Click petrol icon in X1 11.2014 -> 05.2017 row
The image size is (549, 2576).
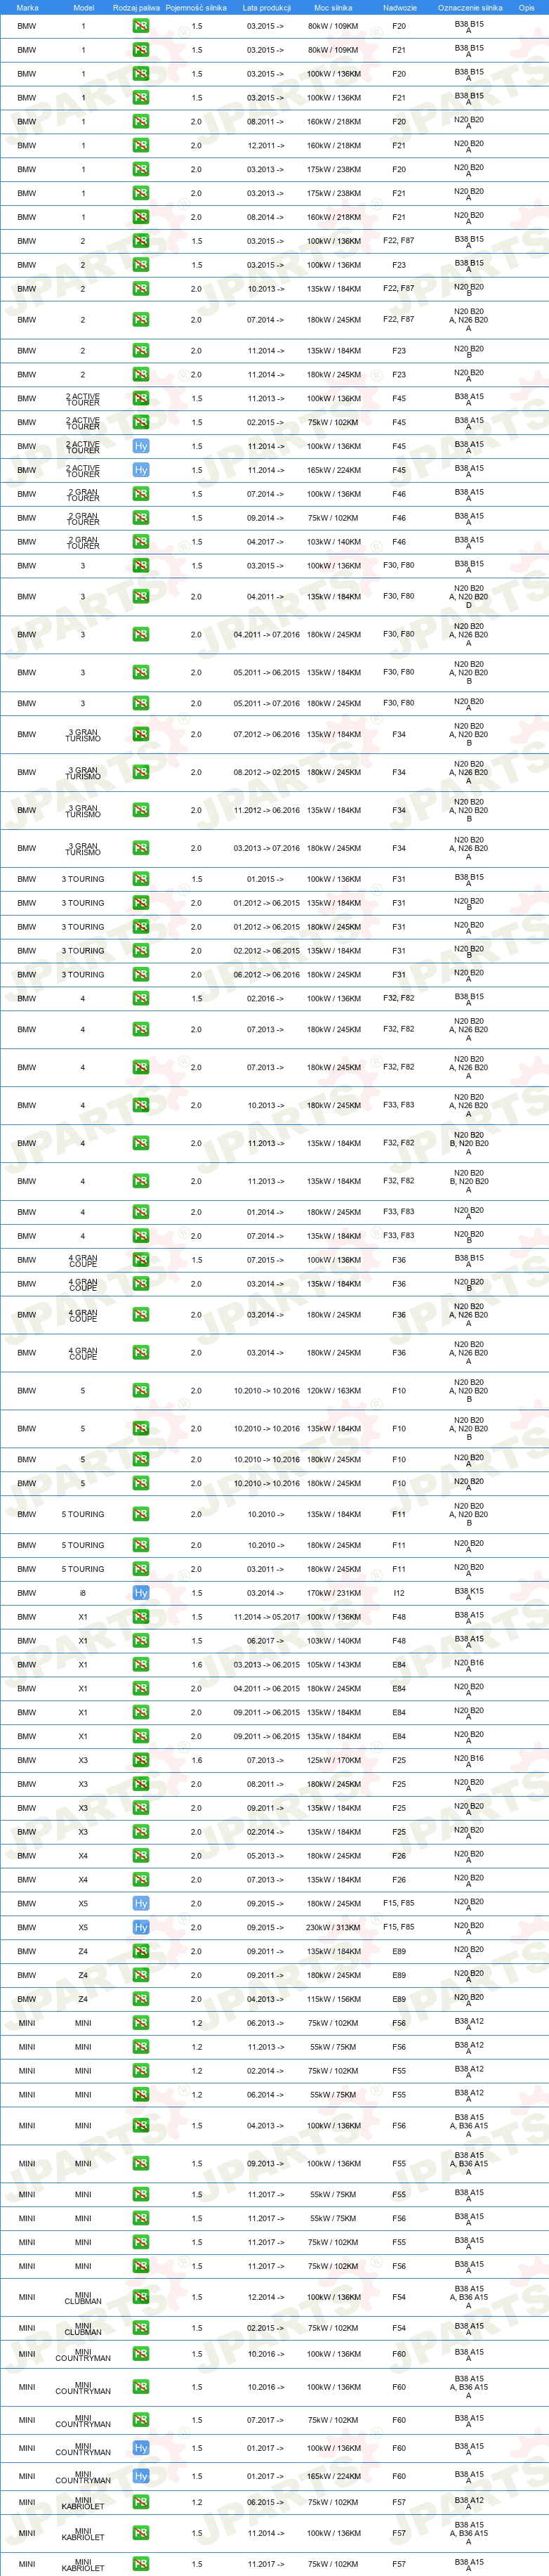click(x=141, y=1617)
